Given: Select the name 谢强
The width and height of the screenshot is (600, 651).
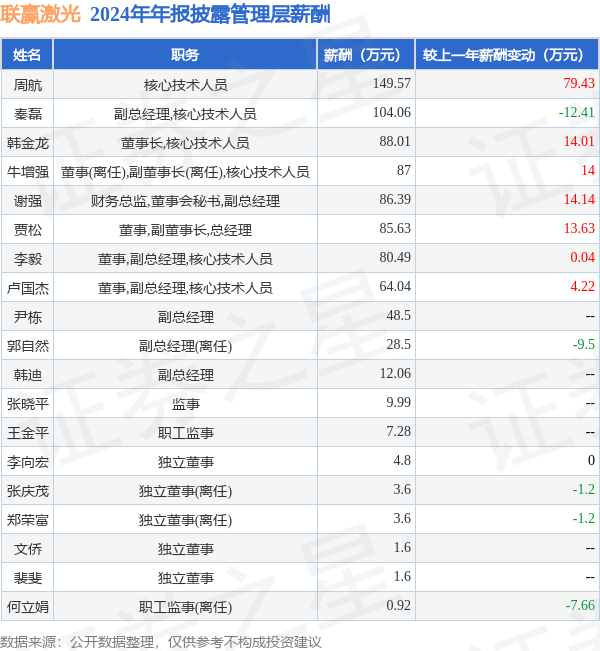Looking at the screenshot, I should click(28, 201).
